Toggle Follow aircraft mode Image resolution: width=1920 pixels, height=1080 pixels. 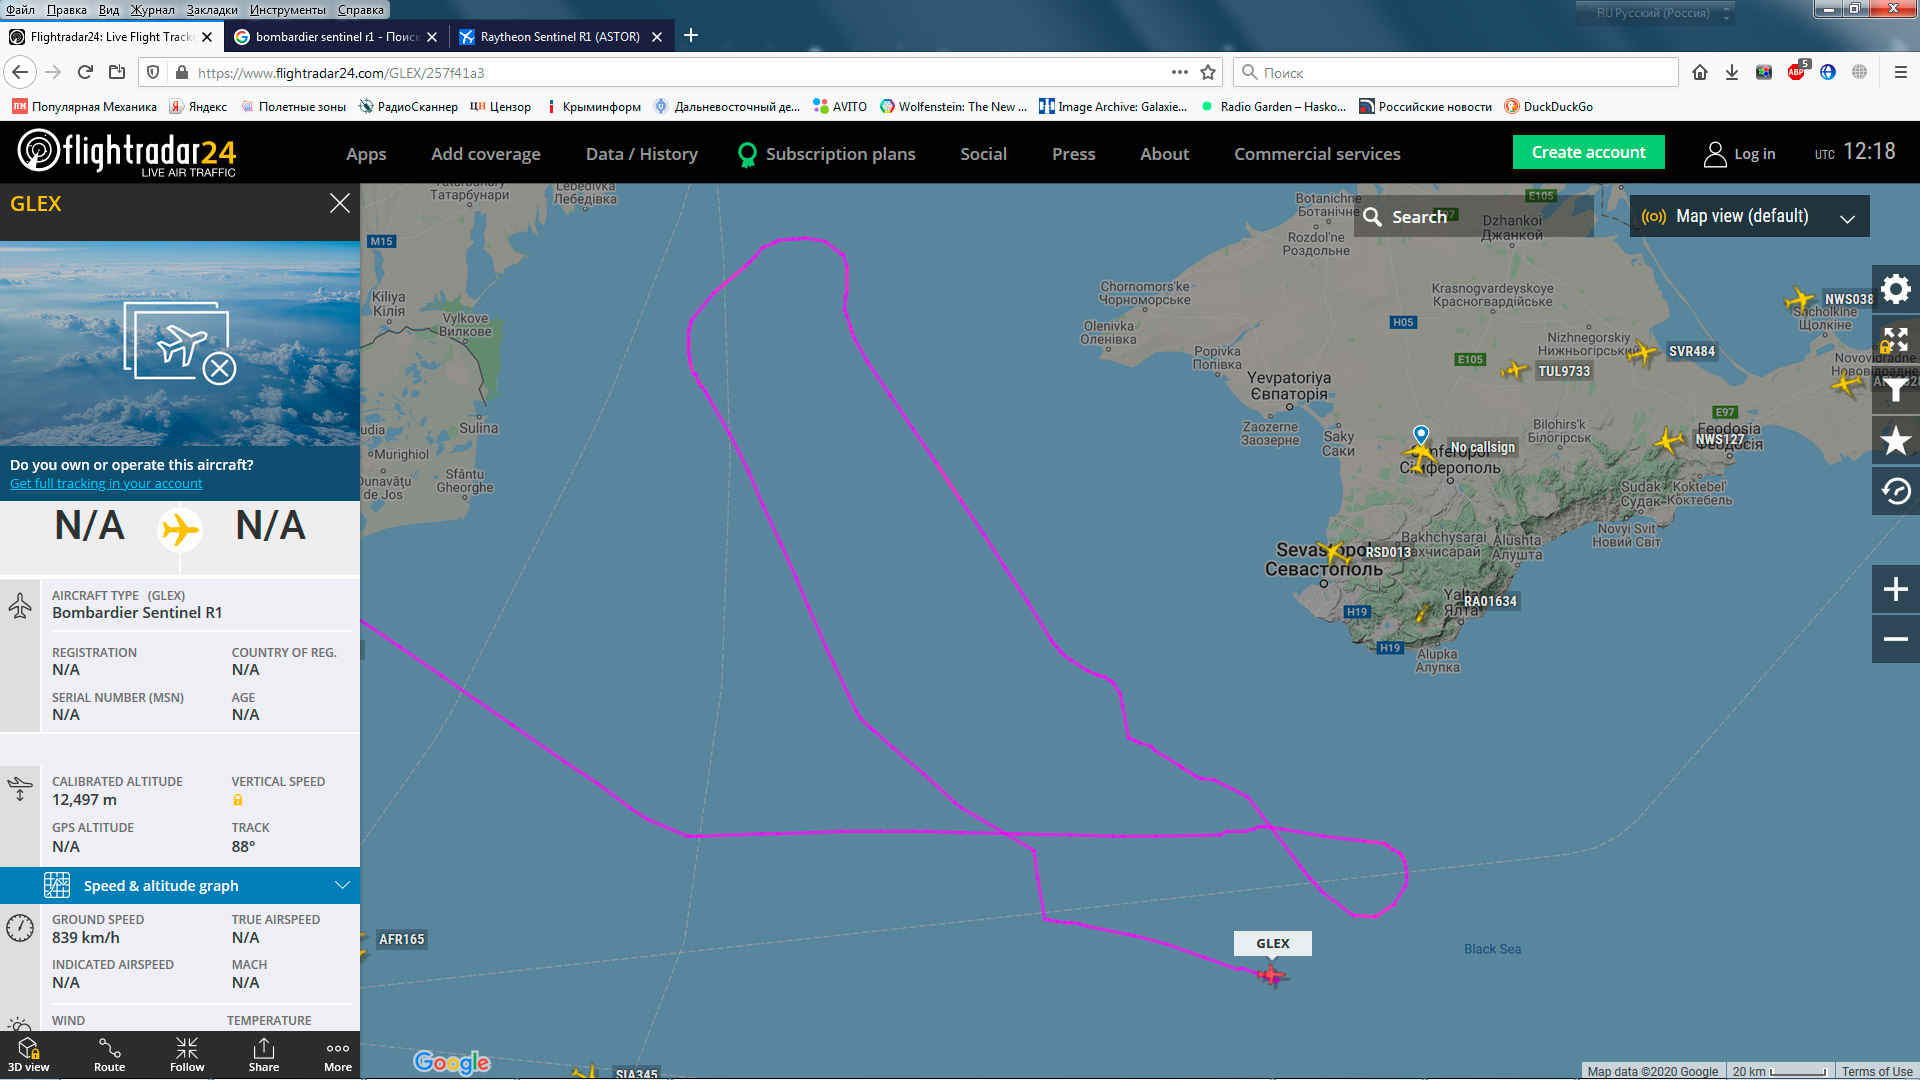(x=187, y=1055)
